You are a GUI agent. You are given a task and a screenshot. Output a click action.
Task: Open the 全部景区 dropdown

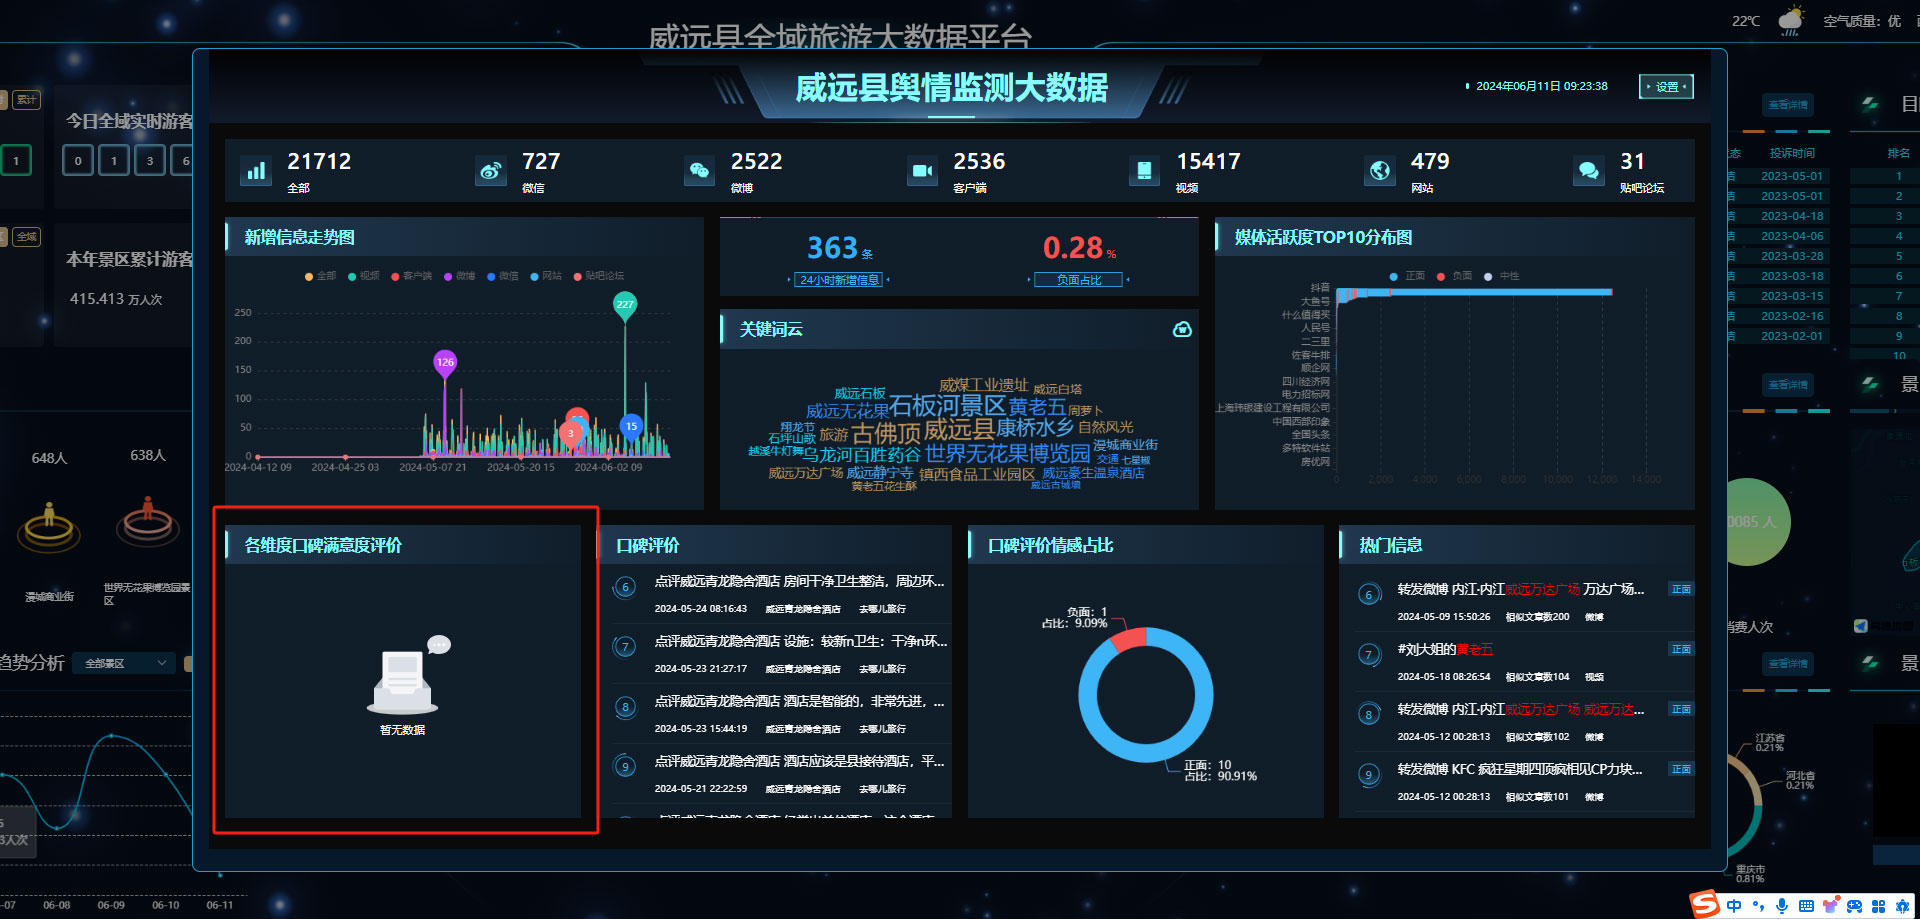click(124, 663)
